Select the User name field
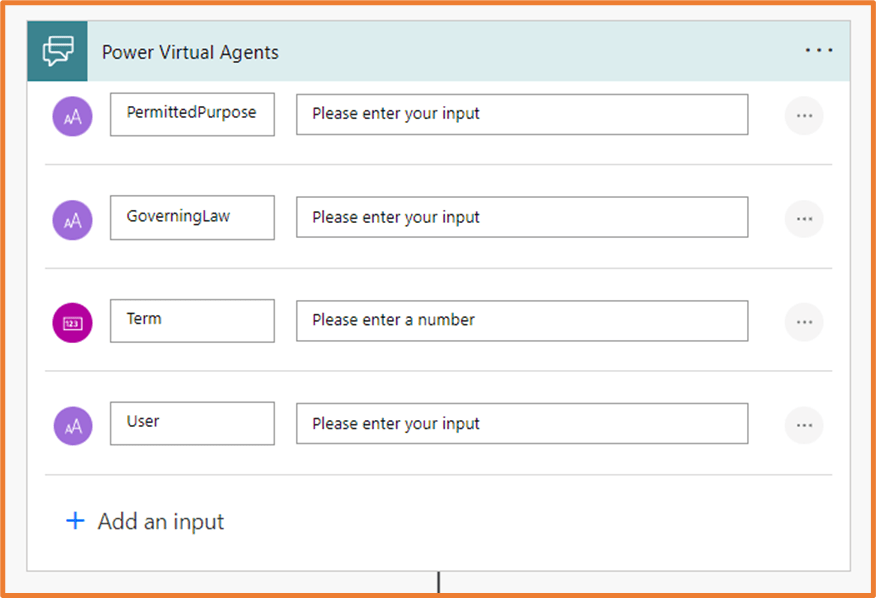The height and width of the screenshot is (598, 876). (x=192, y=423)
